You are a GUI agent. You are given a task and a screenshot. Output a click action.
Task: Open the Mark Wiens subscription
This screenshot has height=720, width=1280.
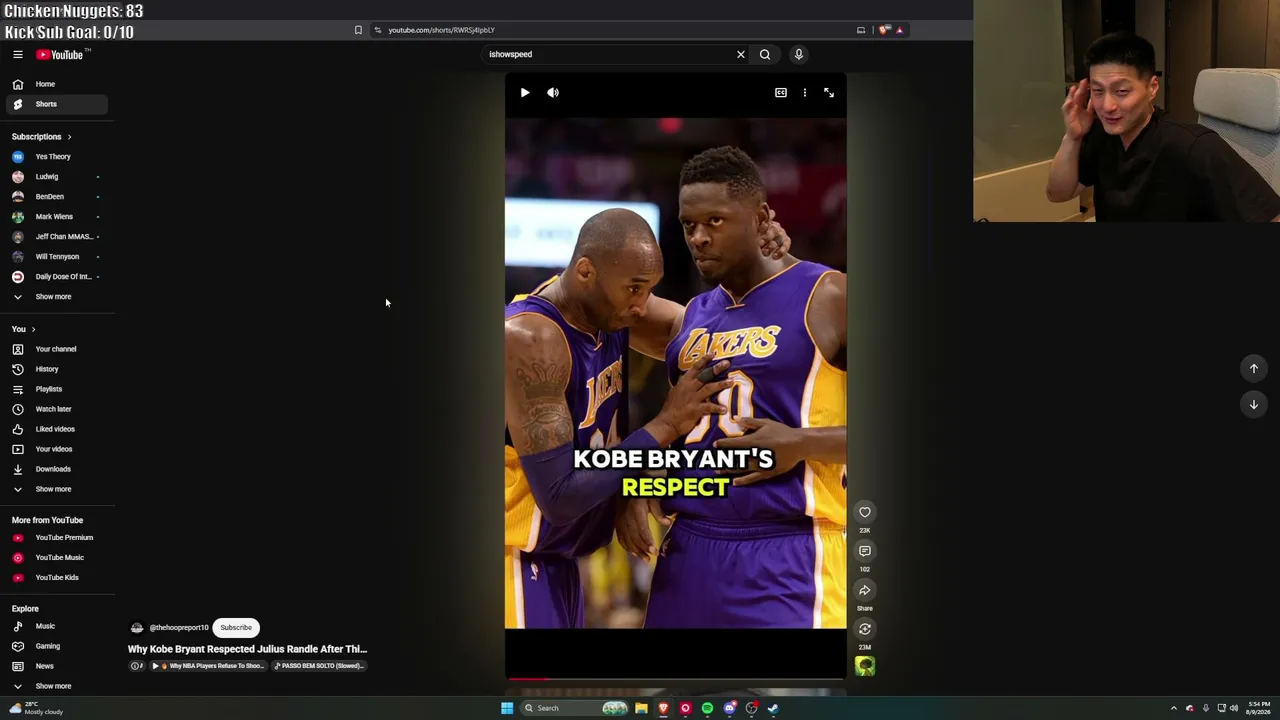pos(57,217)
